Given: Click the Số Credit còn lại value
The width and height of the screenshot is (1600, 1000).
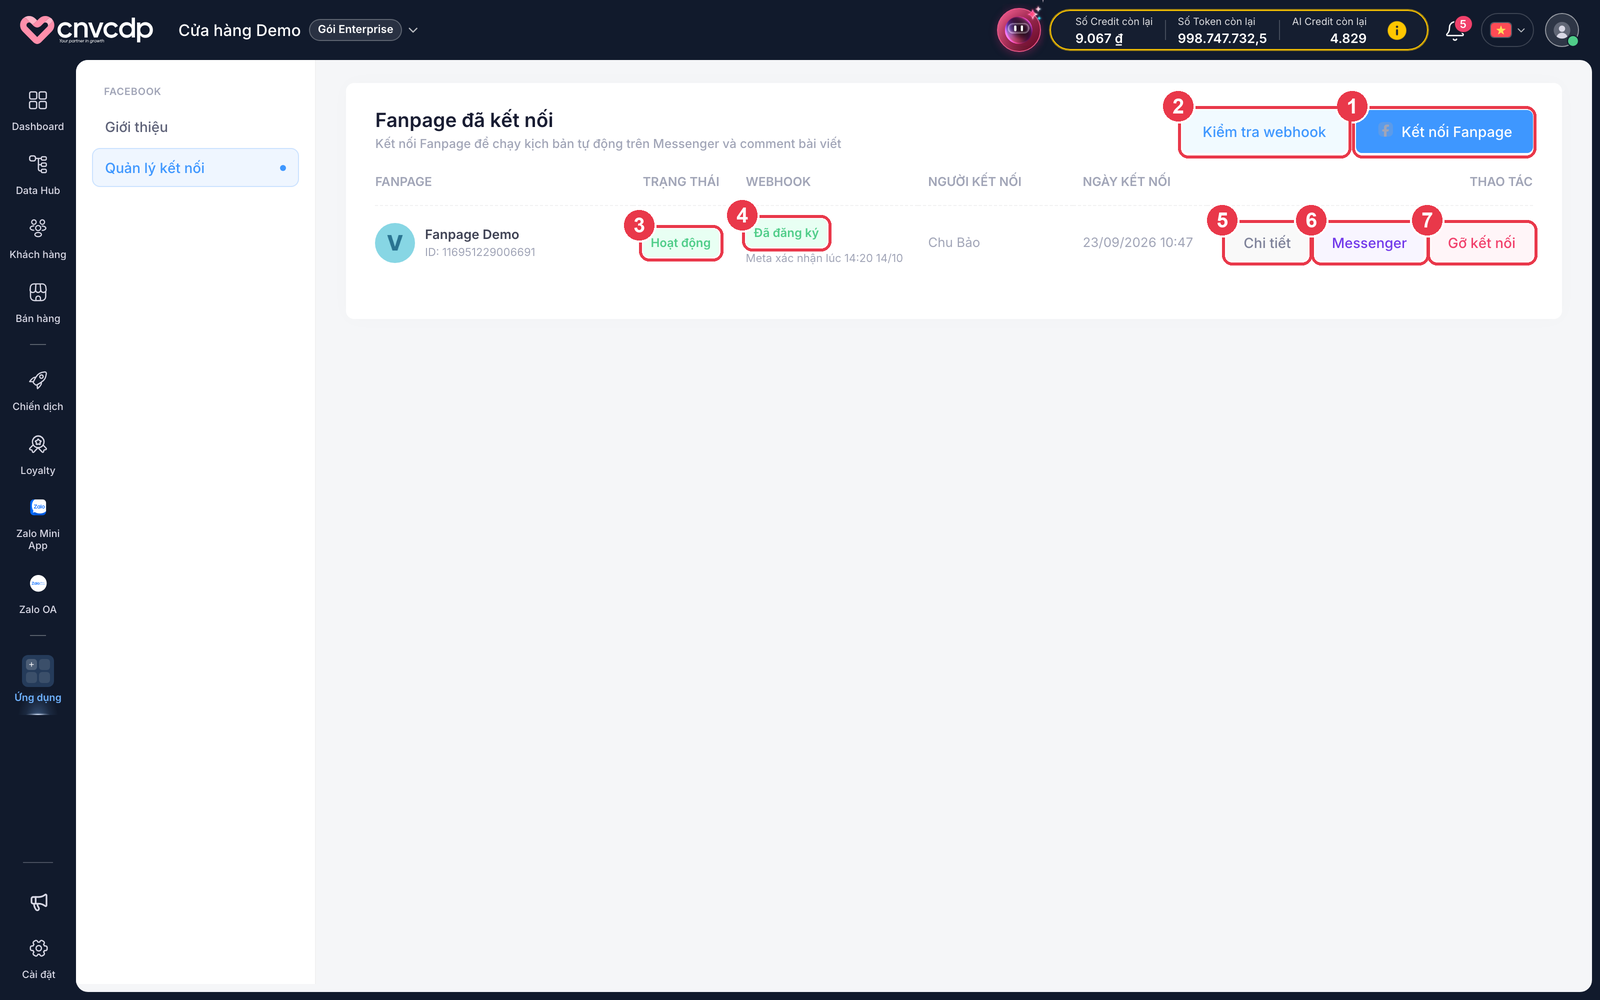Looking at the screenshot, I should [1098, 39].
